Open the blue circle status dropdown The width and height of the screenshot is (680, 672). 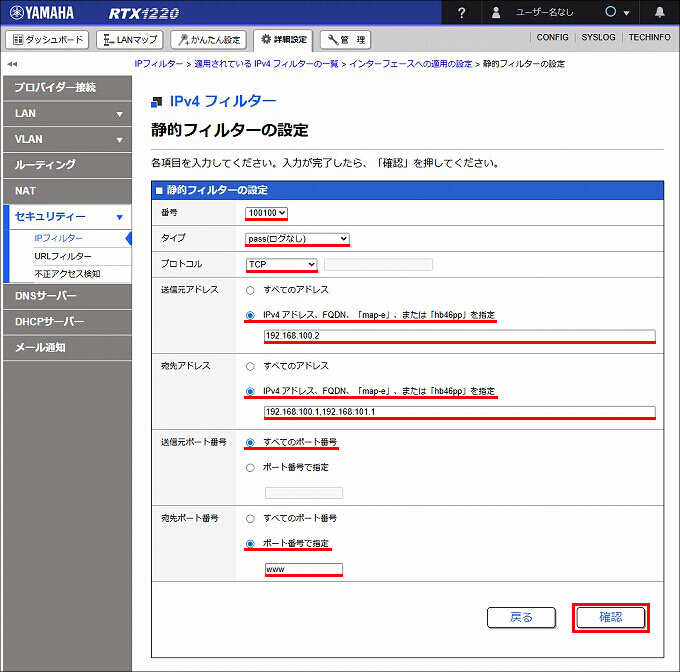coord(617,12)
